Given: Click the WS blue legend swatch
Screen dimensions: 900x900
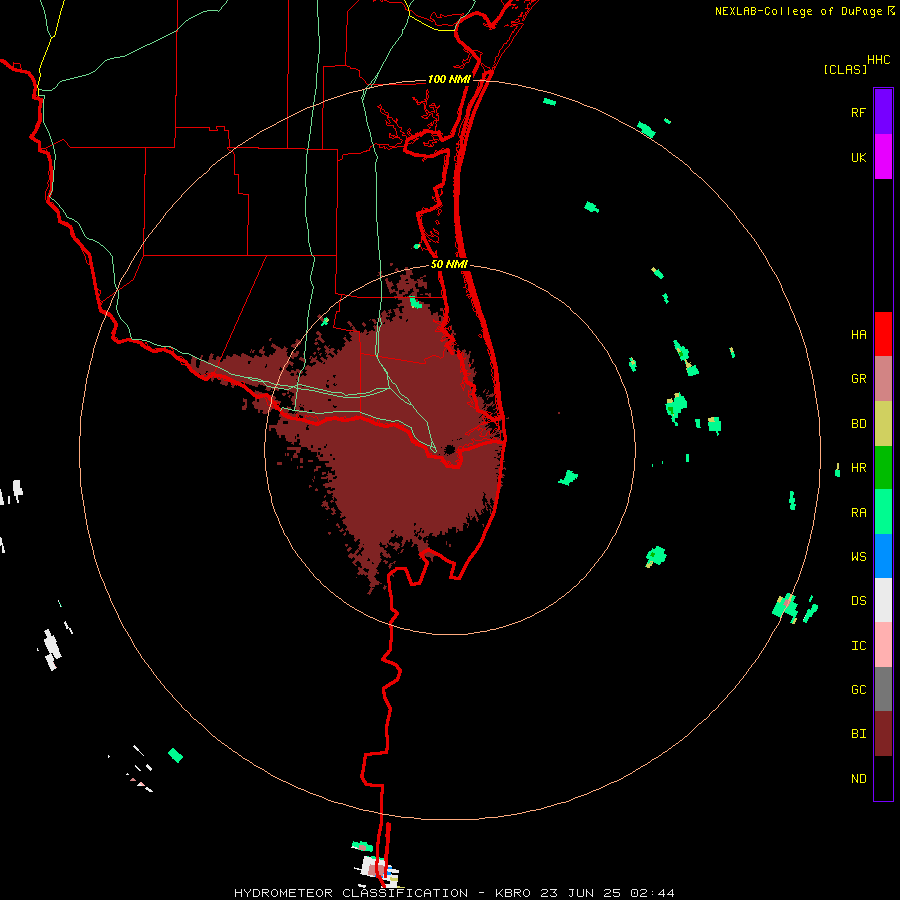Looking at the screenshot, I should point(883,556).
